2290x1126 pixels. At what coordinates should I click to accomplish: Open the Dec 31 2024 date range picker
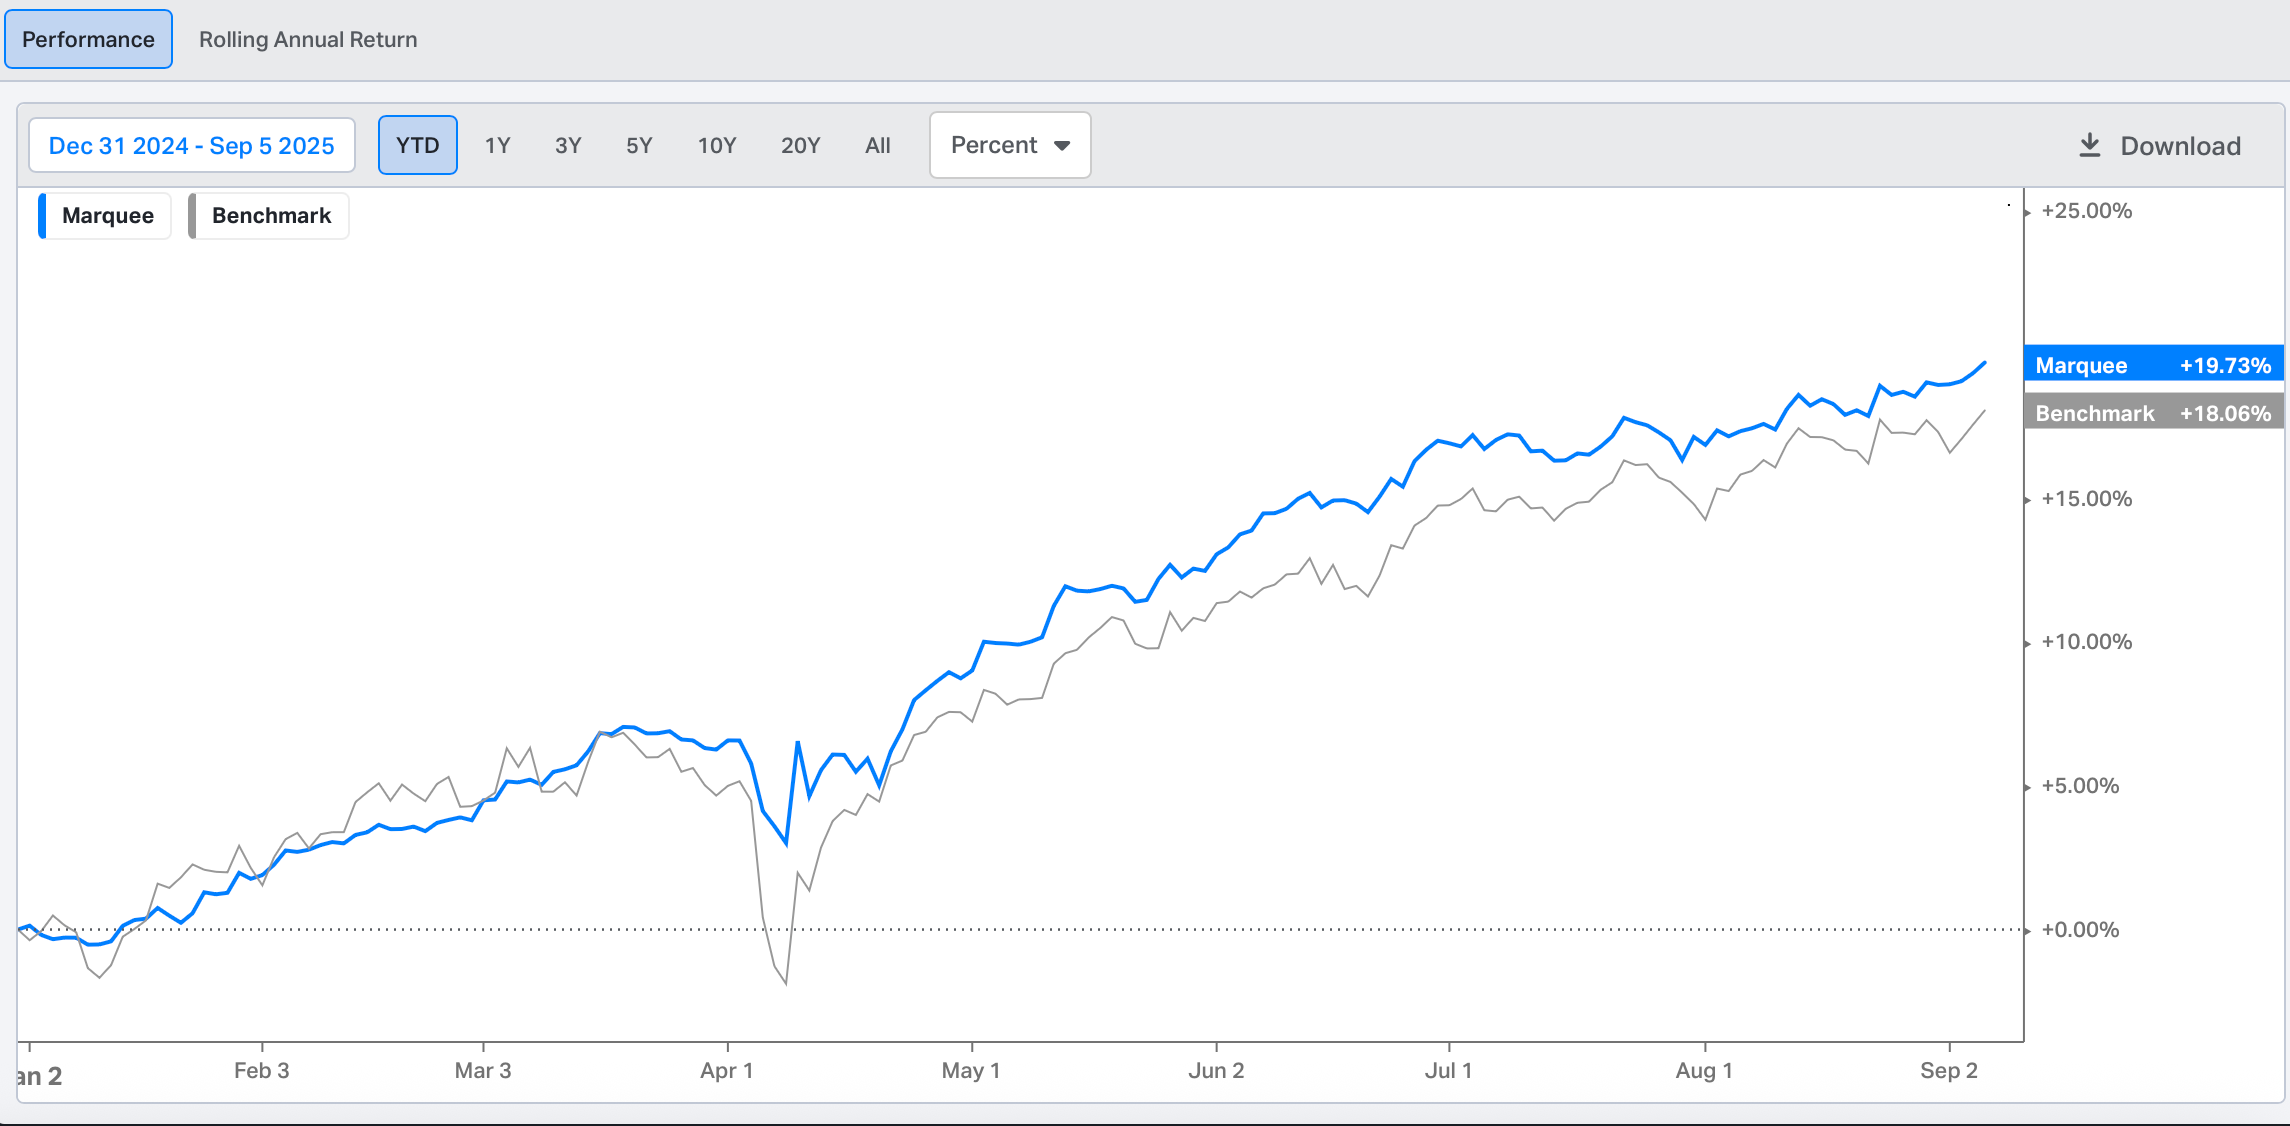tap(192, 146)
